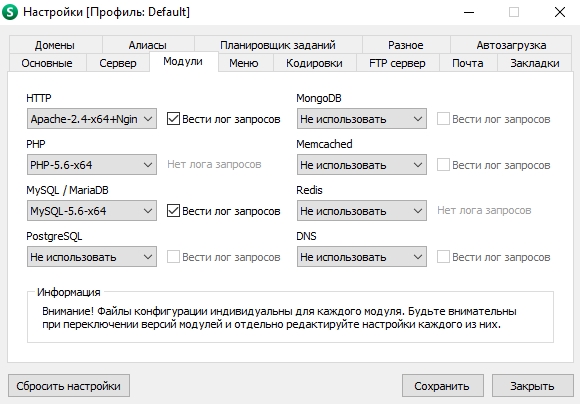Open the DNS module dropdown
Screen dimensions: 580x404
(x=362, y=257)
